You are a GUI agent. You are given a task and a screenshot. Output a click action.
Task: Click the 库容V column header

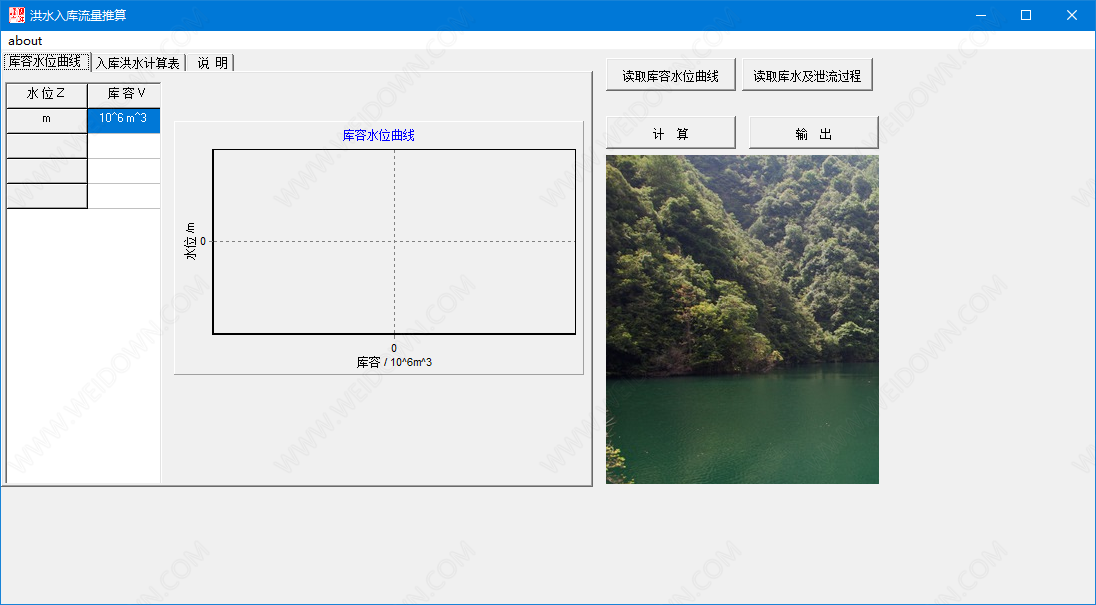click(x=124, y=95)
